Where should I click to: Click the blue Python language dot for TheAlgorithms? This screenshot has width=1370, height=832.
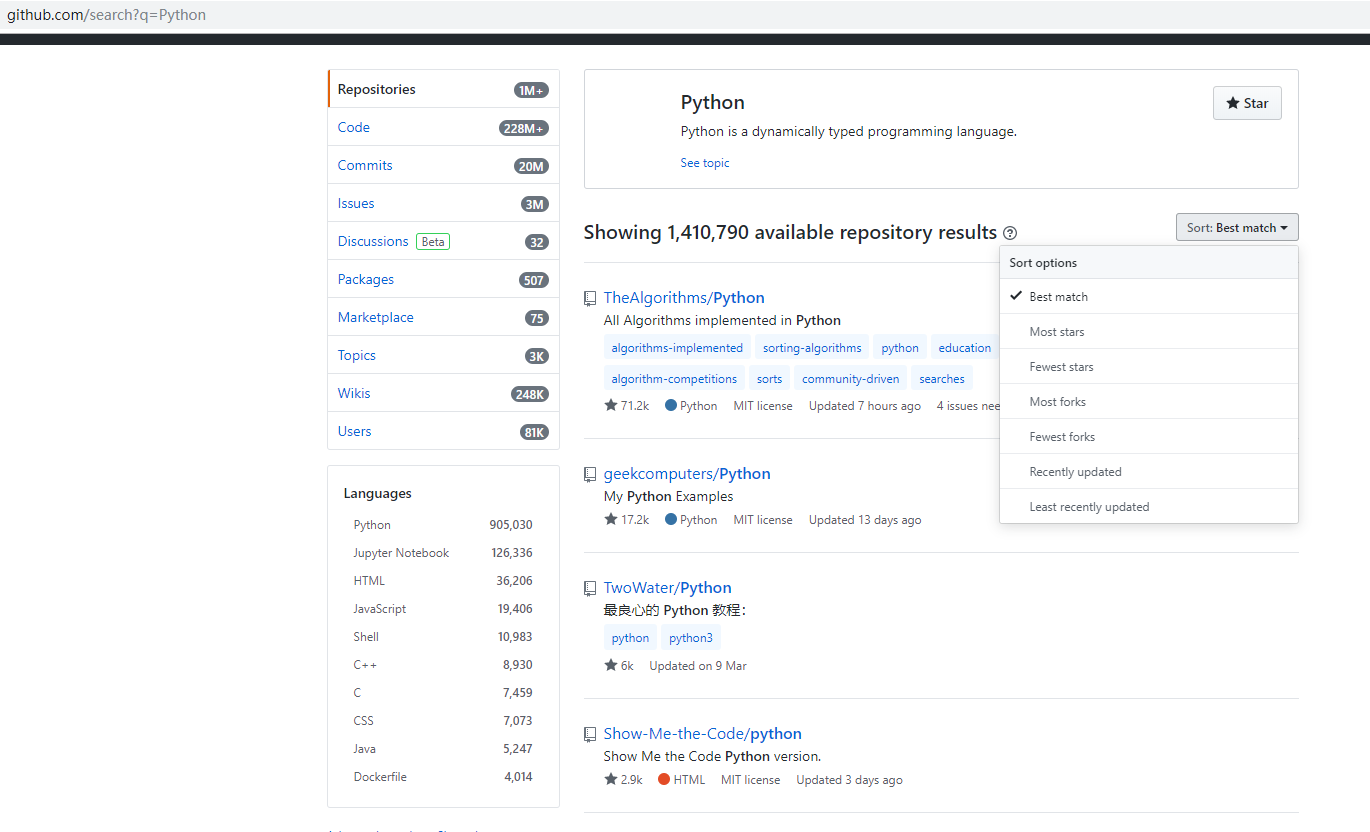[671, 405]
